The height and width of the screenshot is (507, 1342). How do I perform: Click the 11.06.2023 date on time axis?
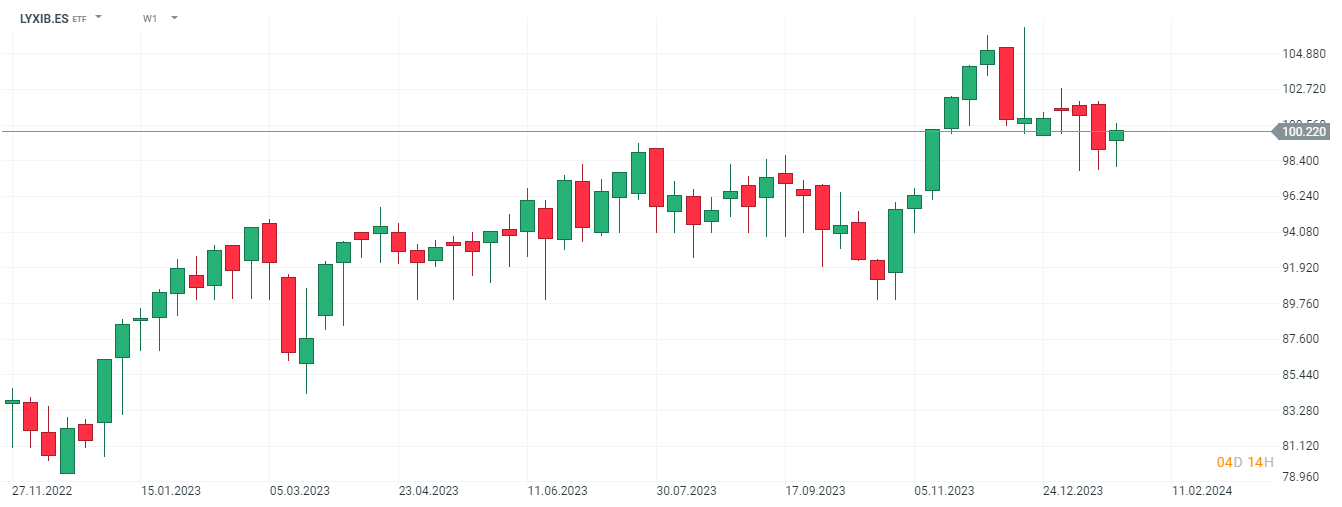click(558, 491)
